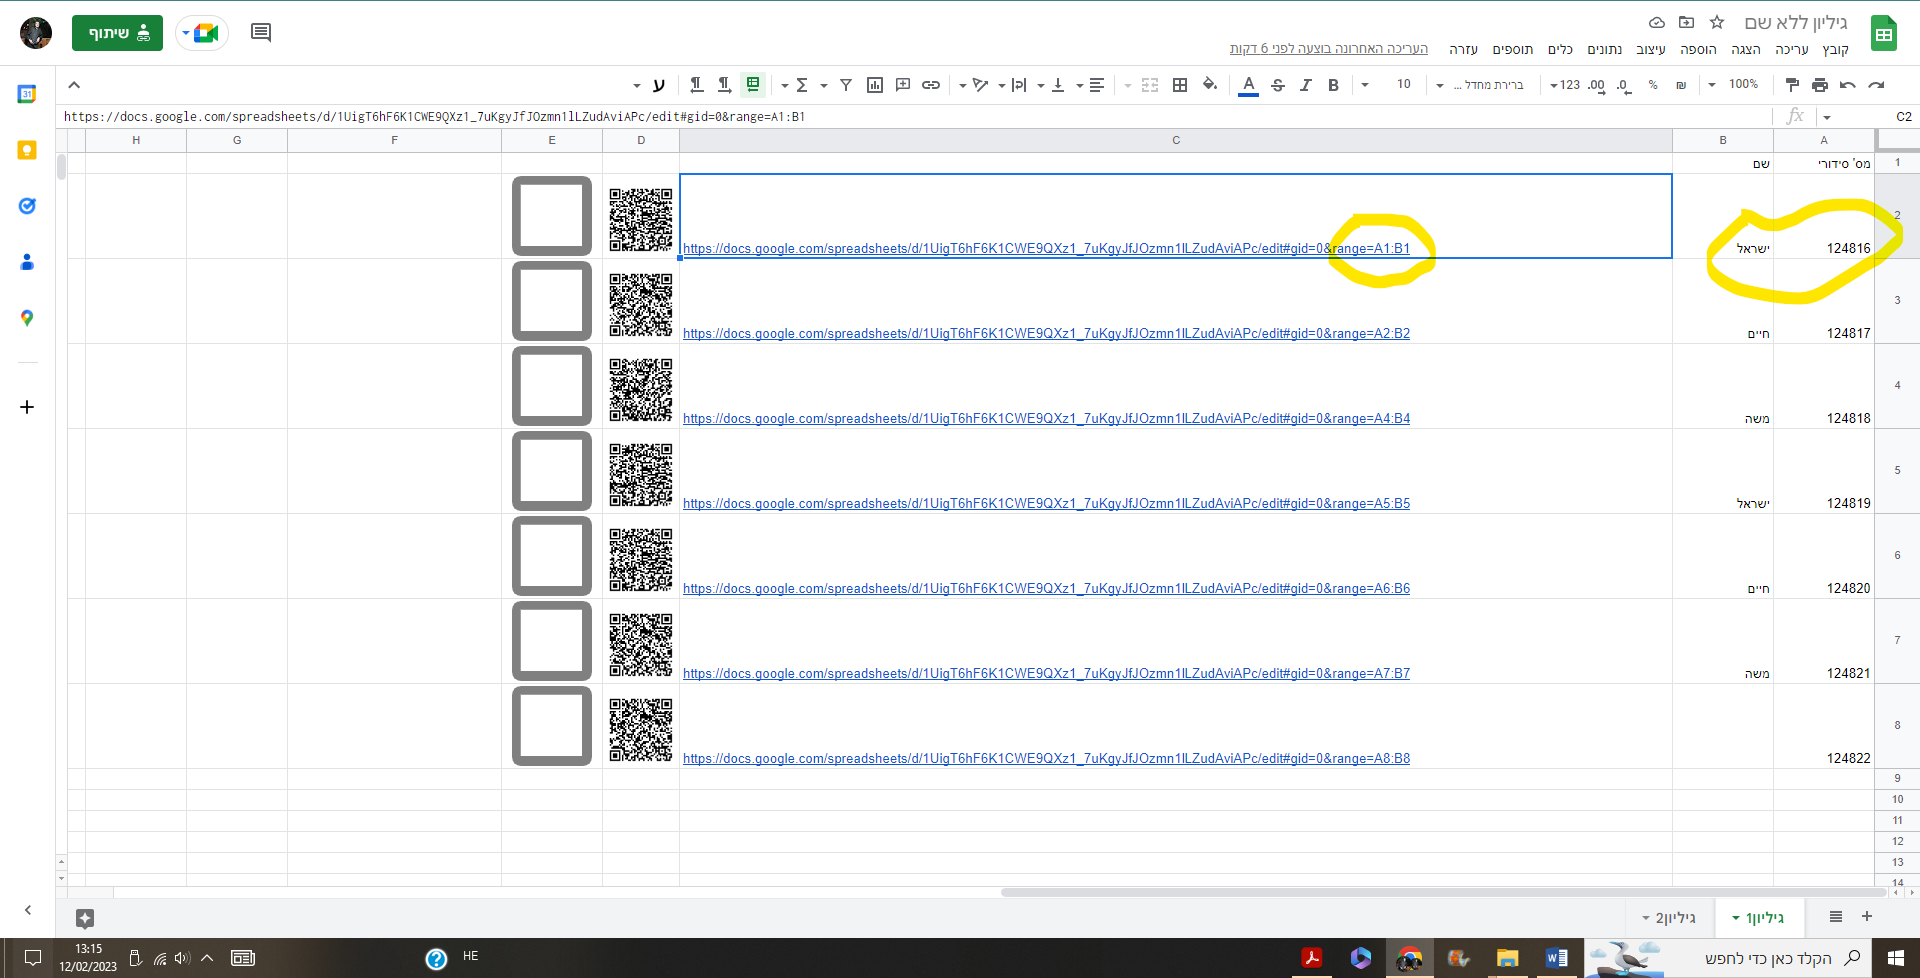Image resolution: width=1920 pixels, height=978 pixels.
Task: Open the link ending in range=A8:B8
Action: click(1046, 759)
